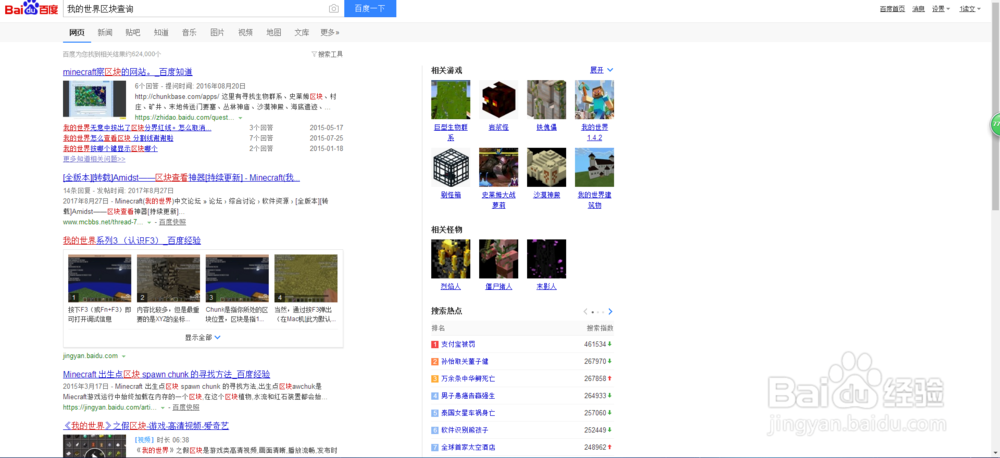Open 百度快照 for spawn chunk result
The width and height of the screenshot is (1000, 458).
(x=186, y=406)
